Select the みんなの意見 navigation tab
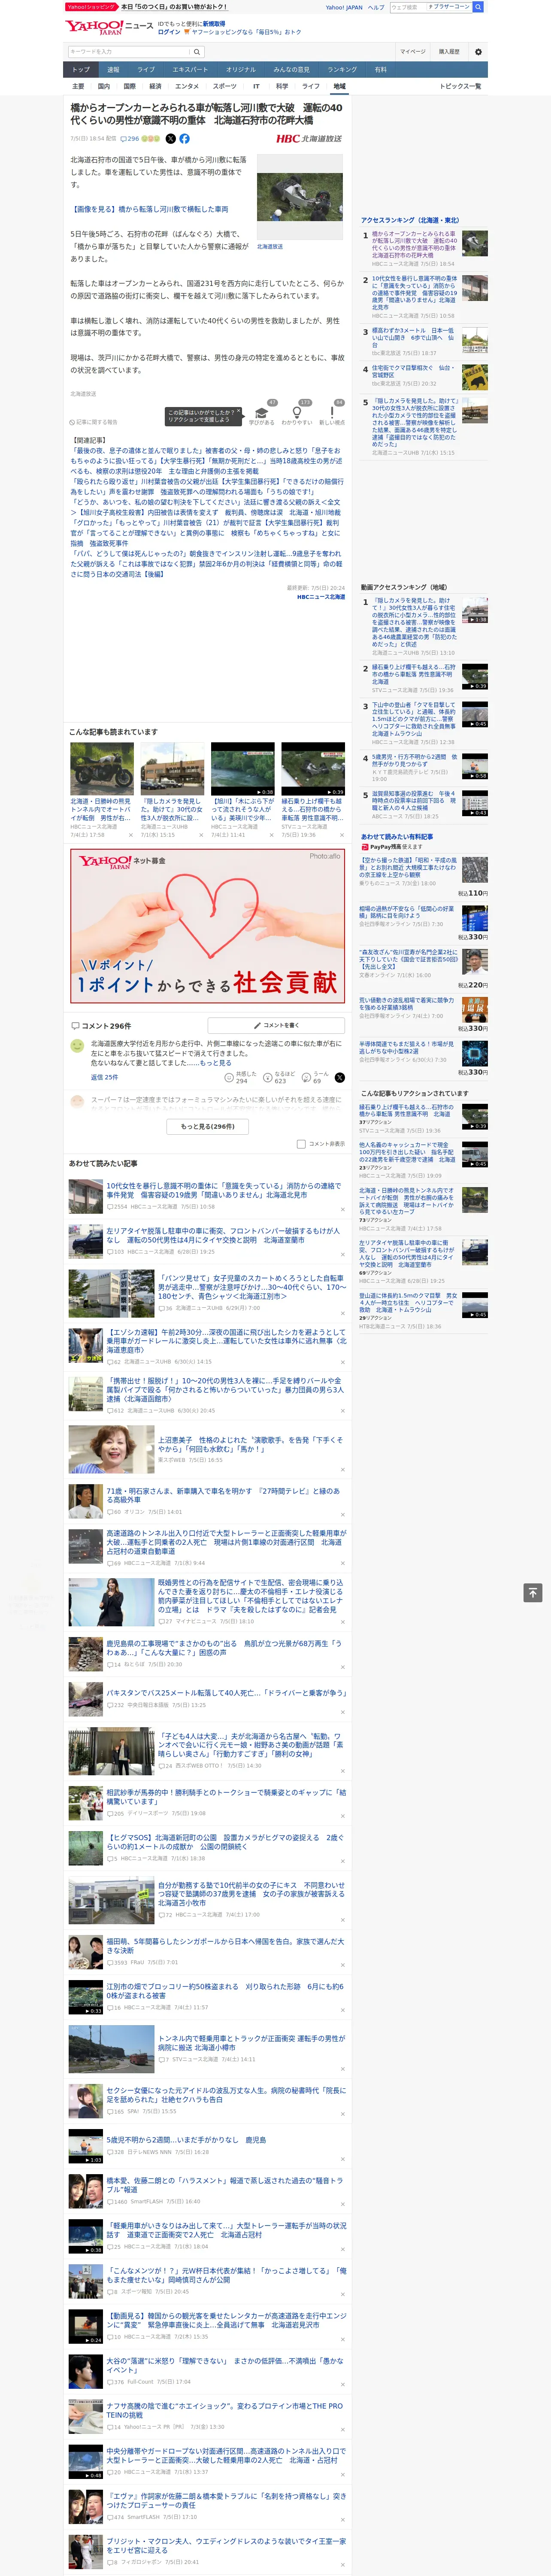Viewport: 551px width, 2576px height. pos(291,70)
